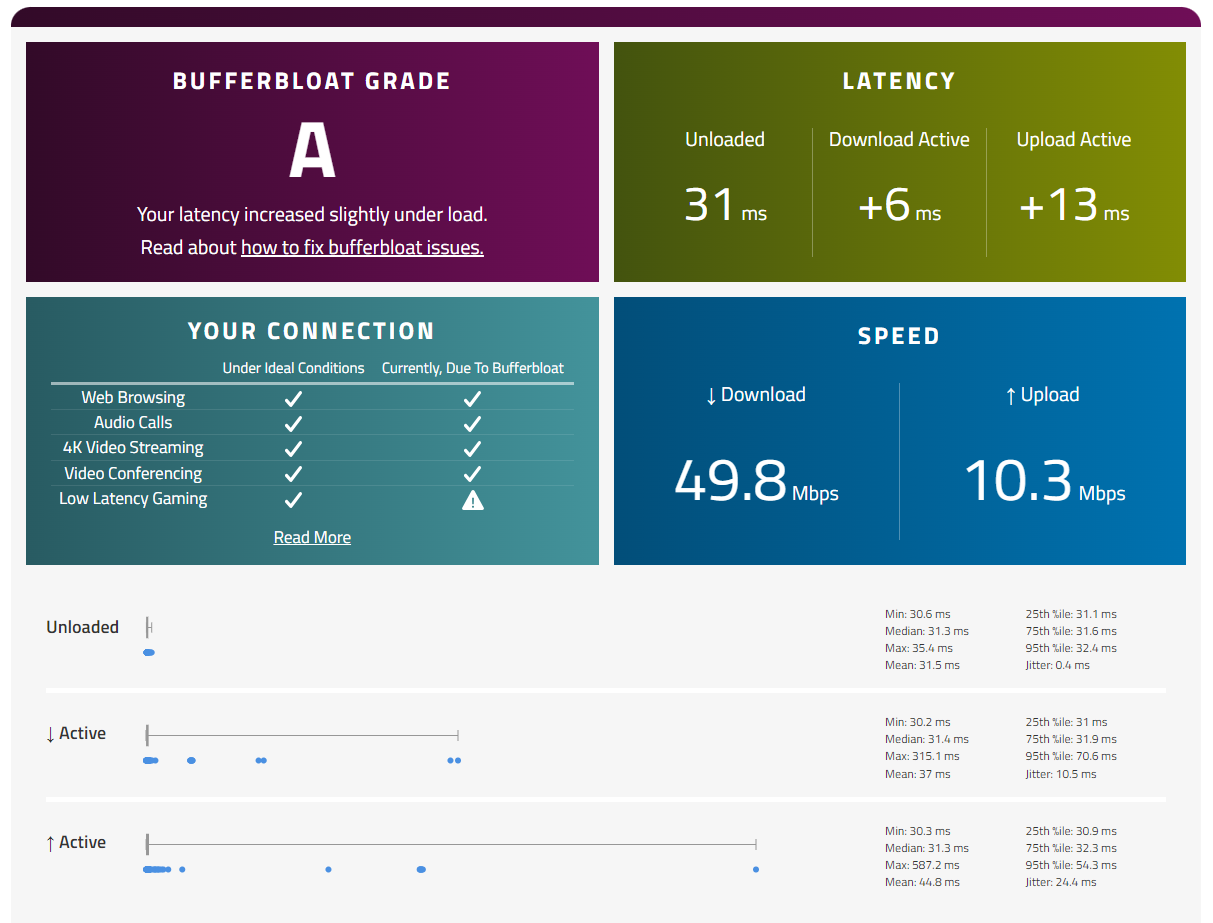1213x923 pixels.
Task: Click the +6 ms Download Active value
Action: (x=899, y=205)
